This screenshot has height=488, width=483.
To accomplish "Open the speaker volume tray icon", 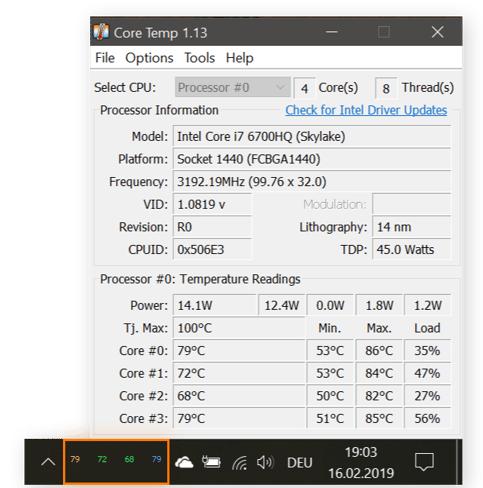I will pos(265,462).
